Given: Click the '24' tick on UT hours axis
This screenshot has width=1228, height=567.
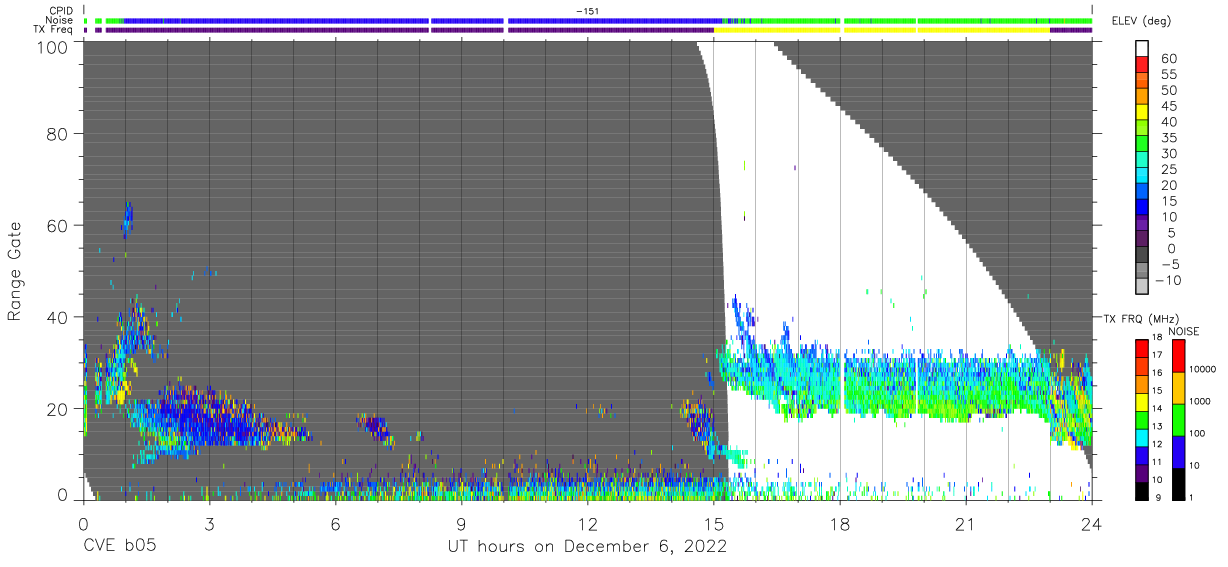Looking at the screenshot, I should pyautogui.click(x=1092, y=524).
